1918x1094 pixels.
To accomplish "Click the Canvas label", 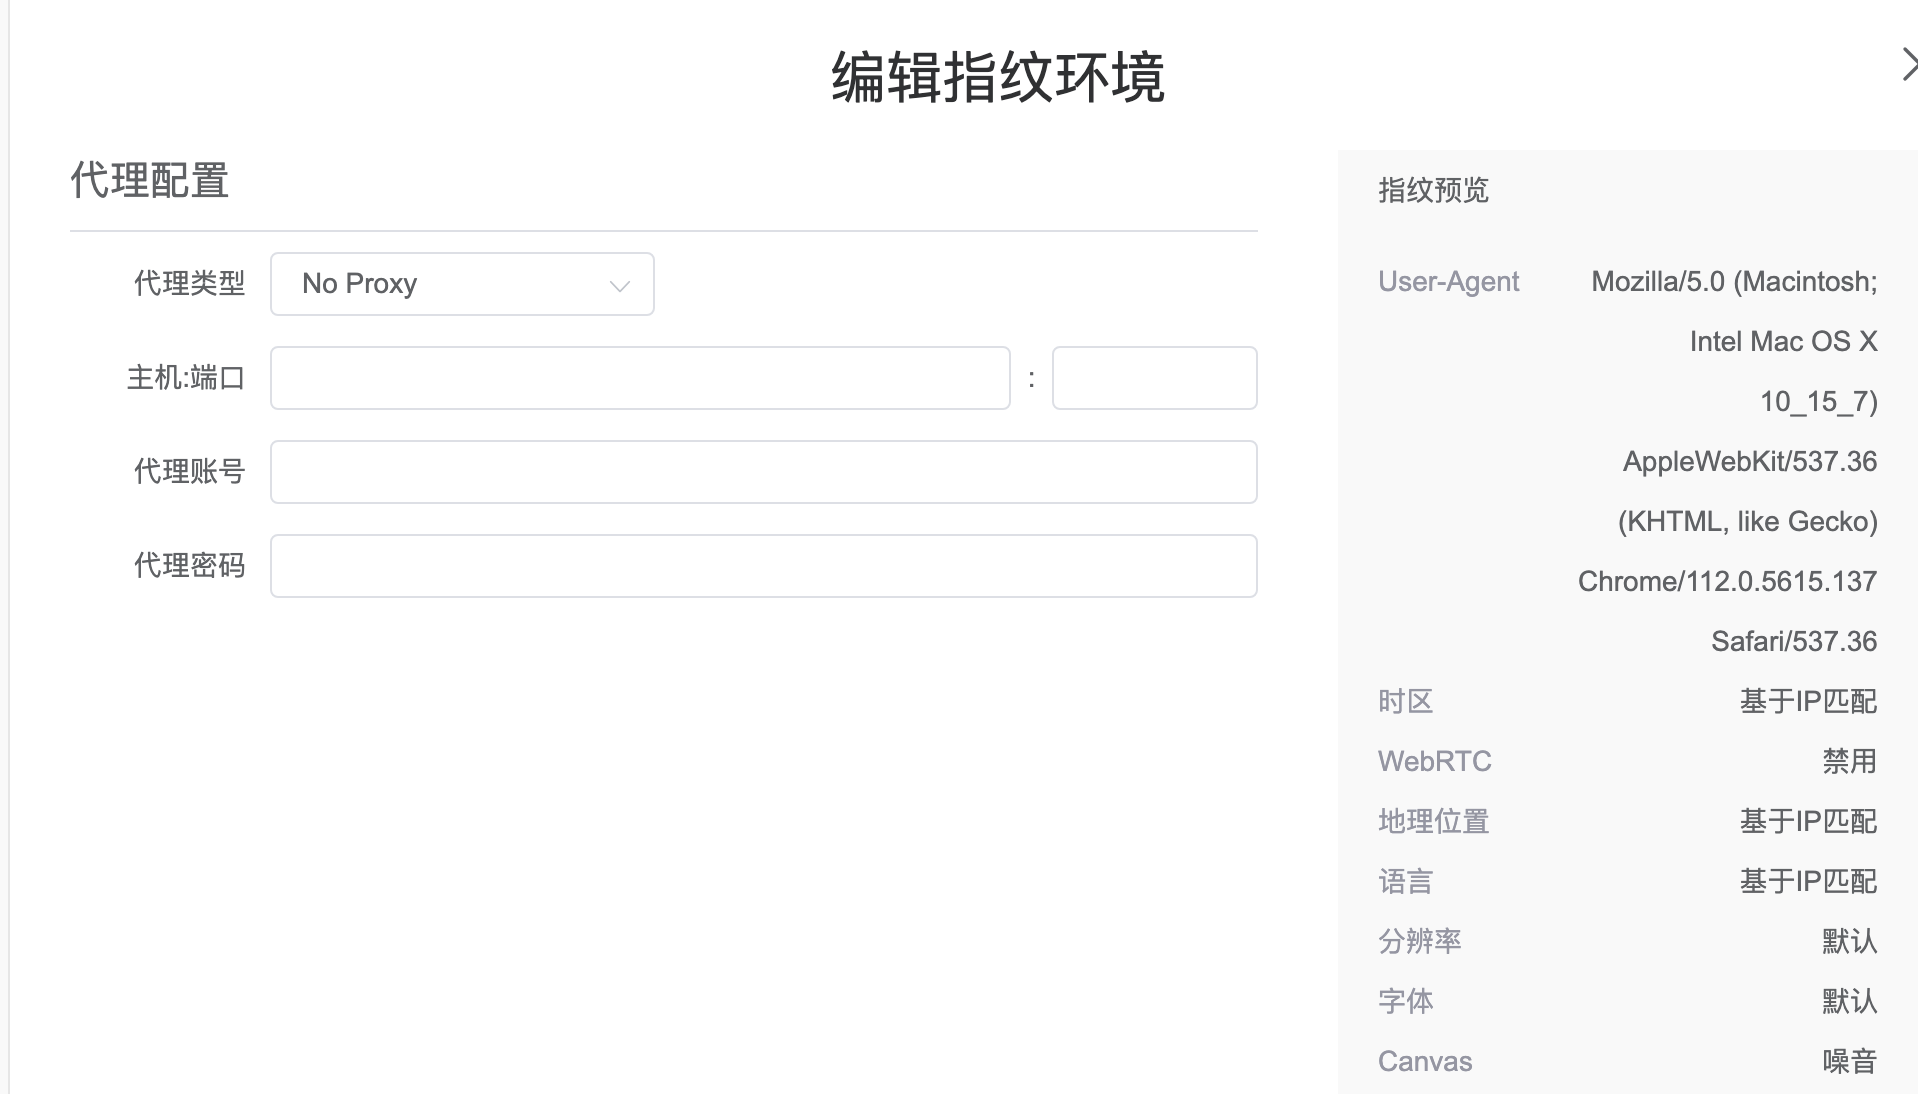I will 1425,1062.
